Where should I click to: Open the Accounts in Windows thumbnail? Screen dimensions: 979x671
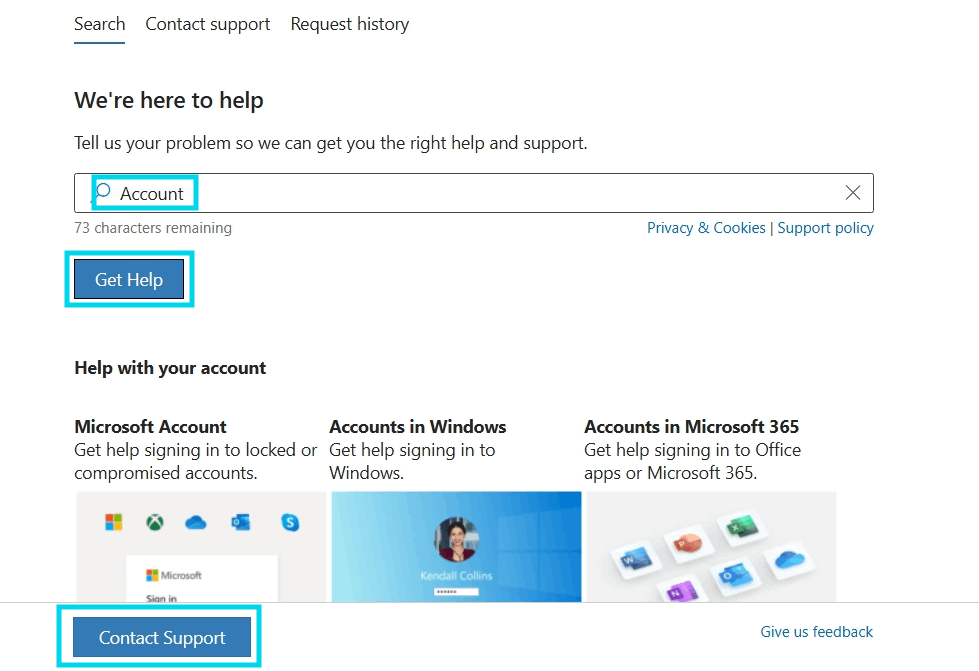tap(455, 547)
